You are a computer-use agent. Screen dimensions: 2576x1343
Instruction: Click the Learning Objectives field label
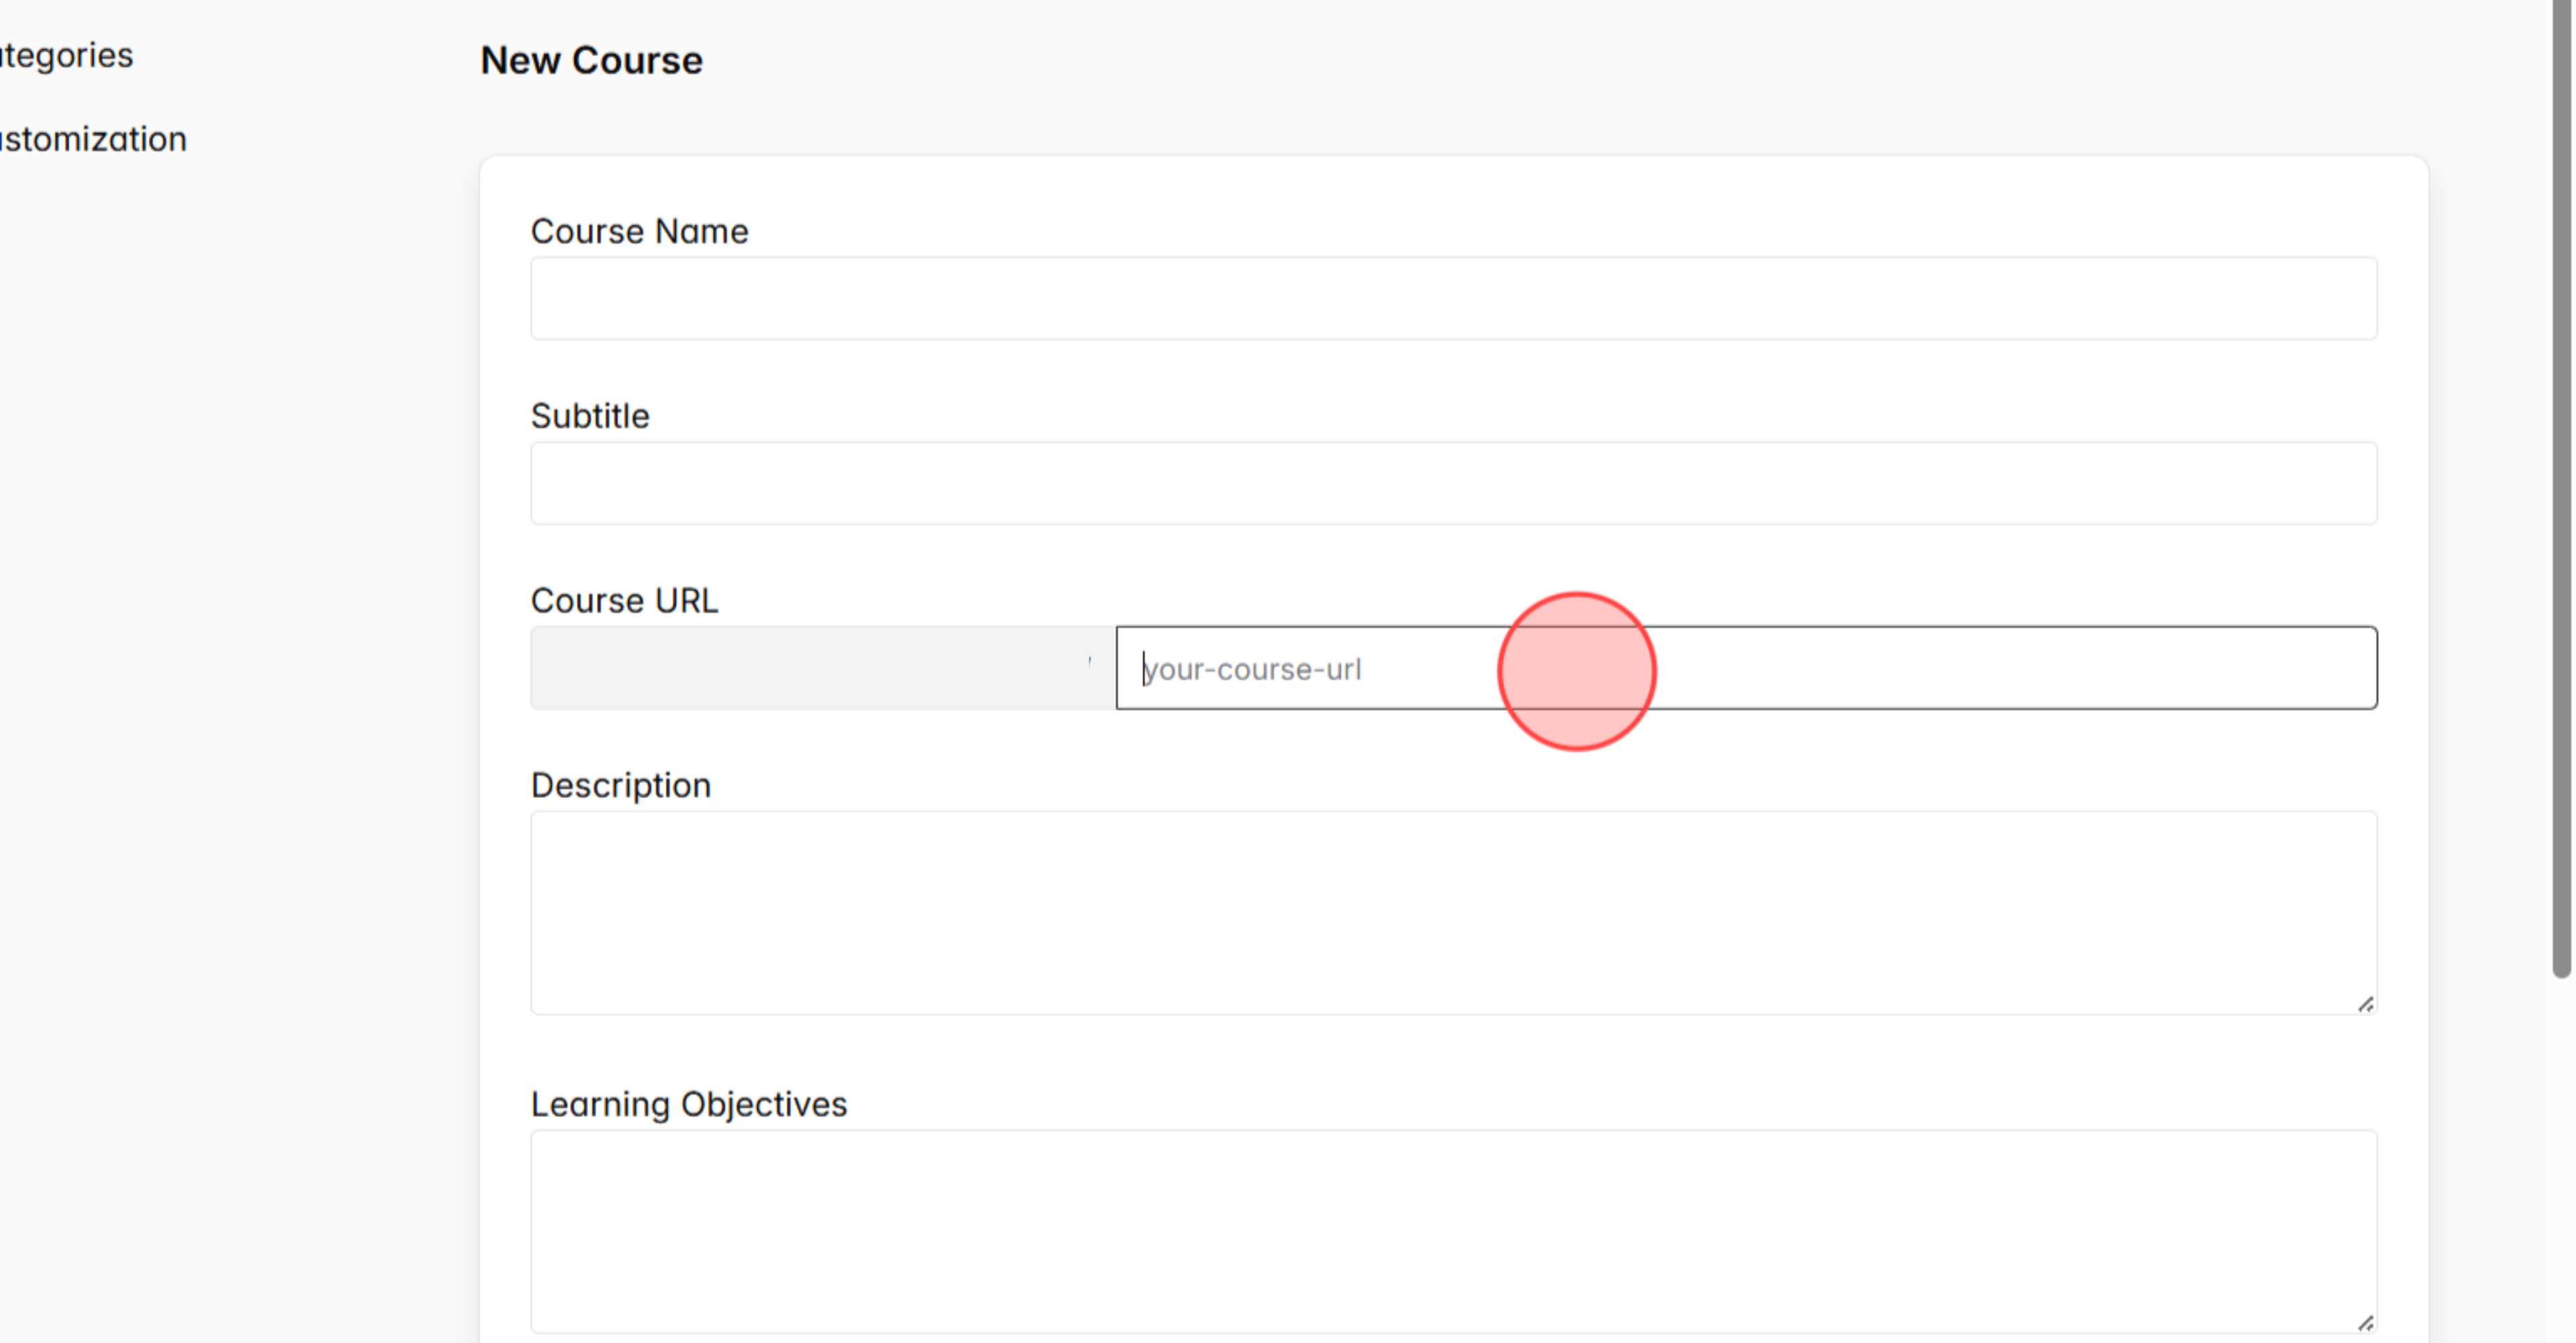689,1104
